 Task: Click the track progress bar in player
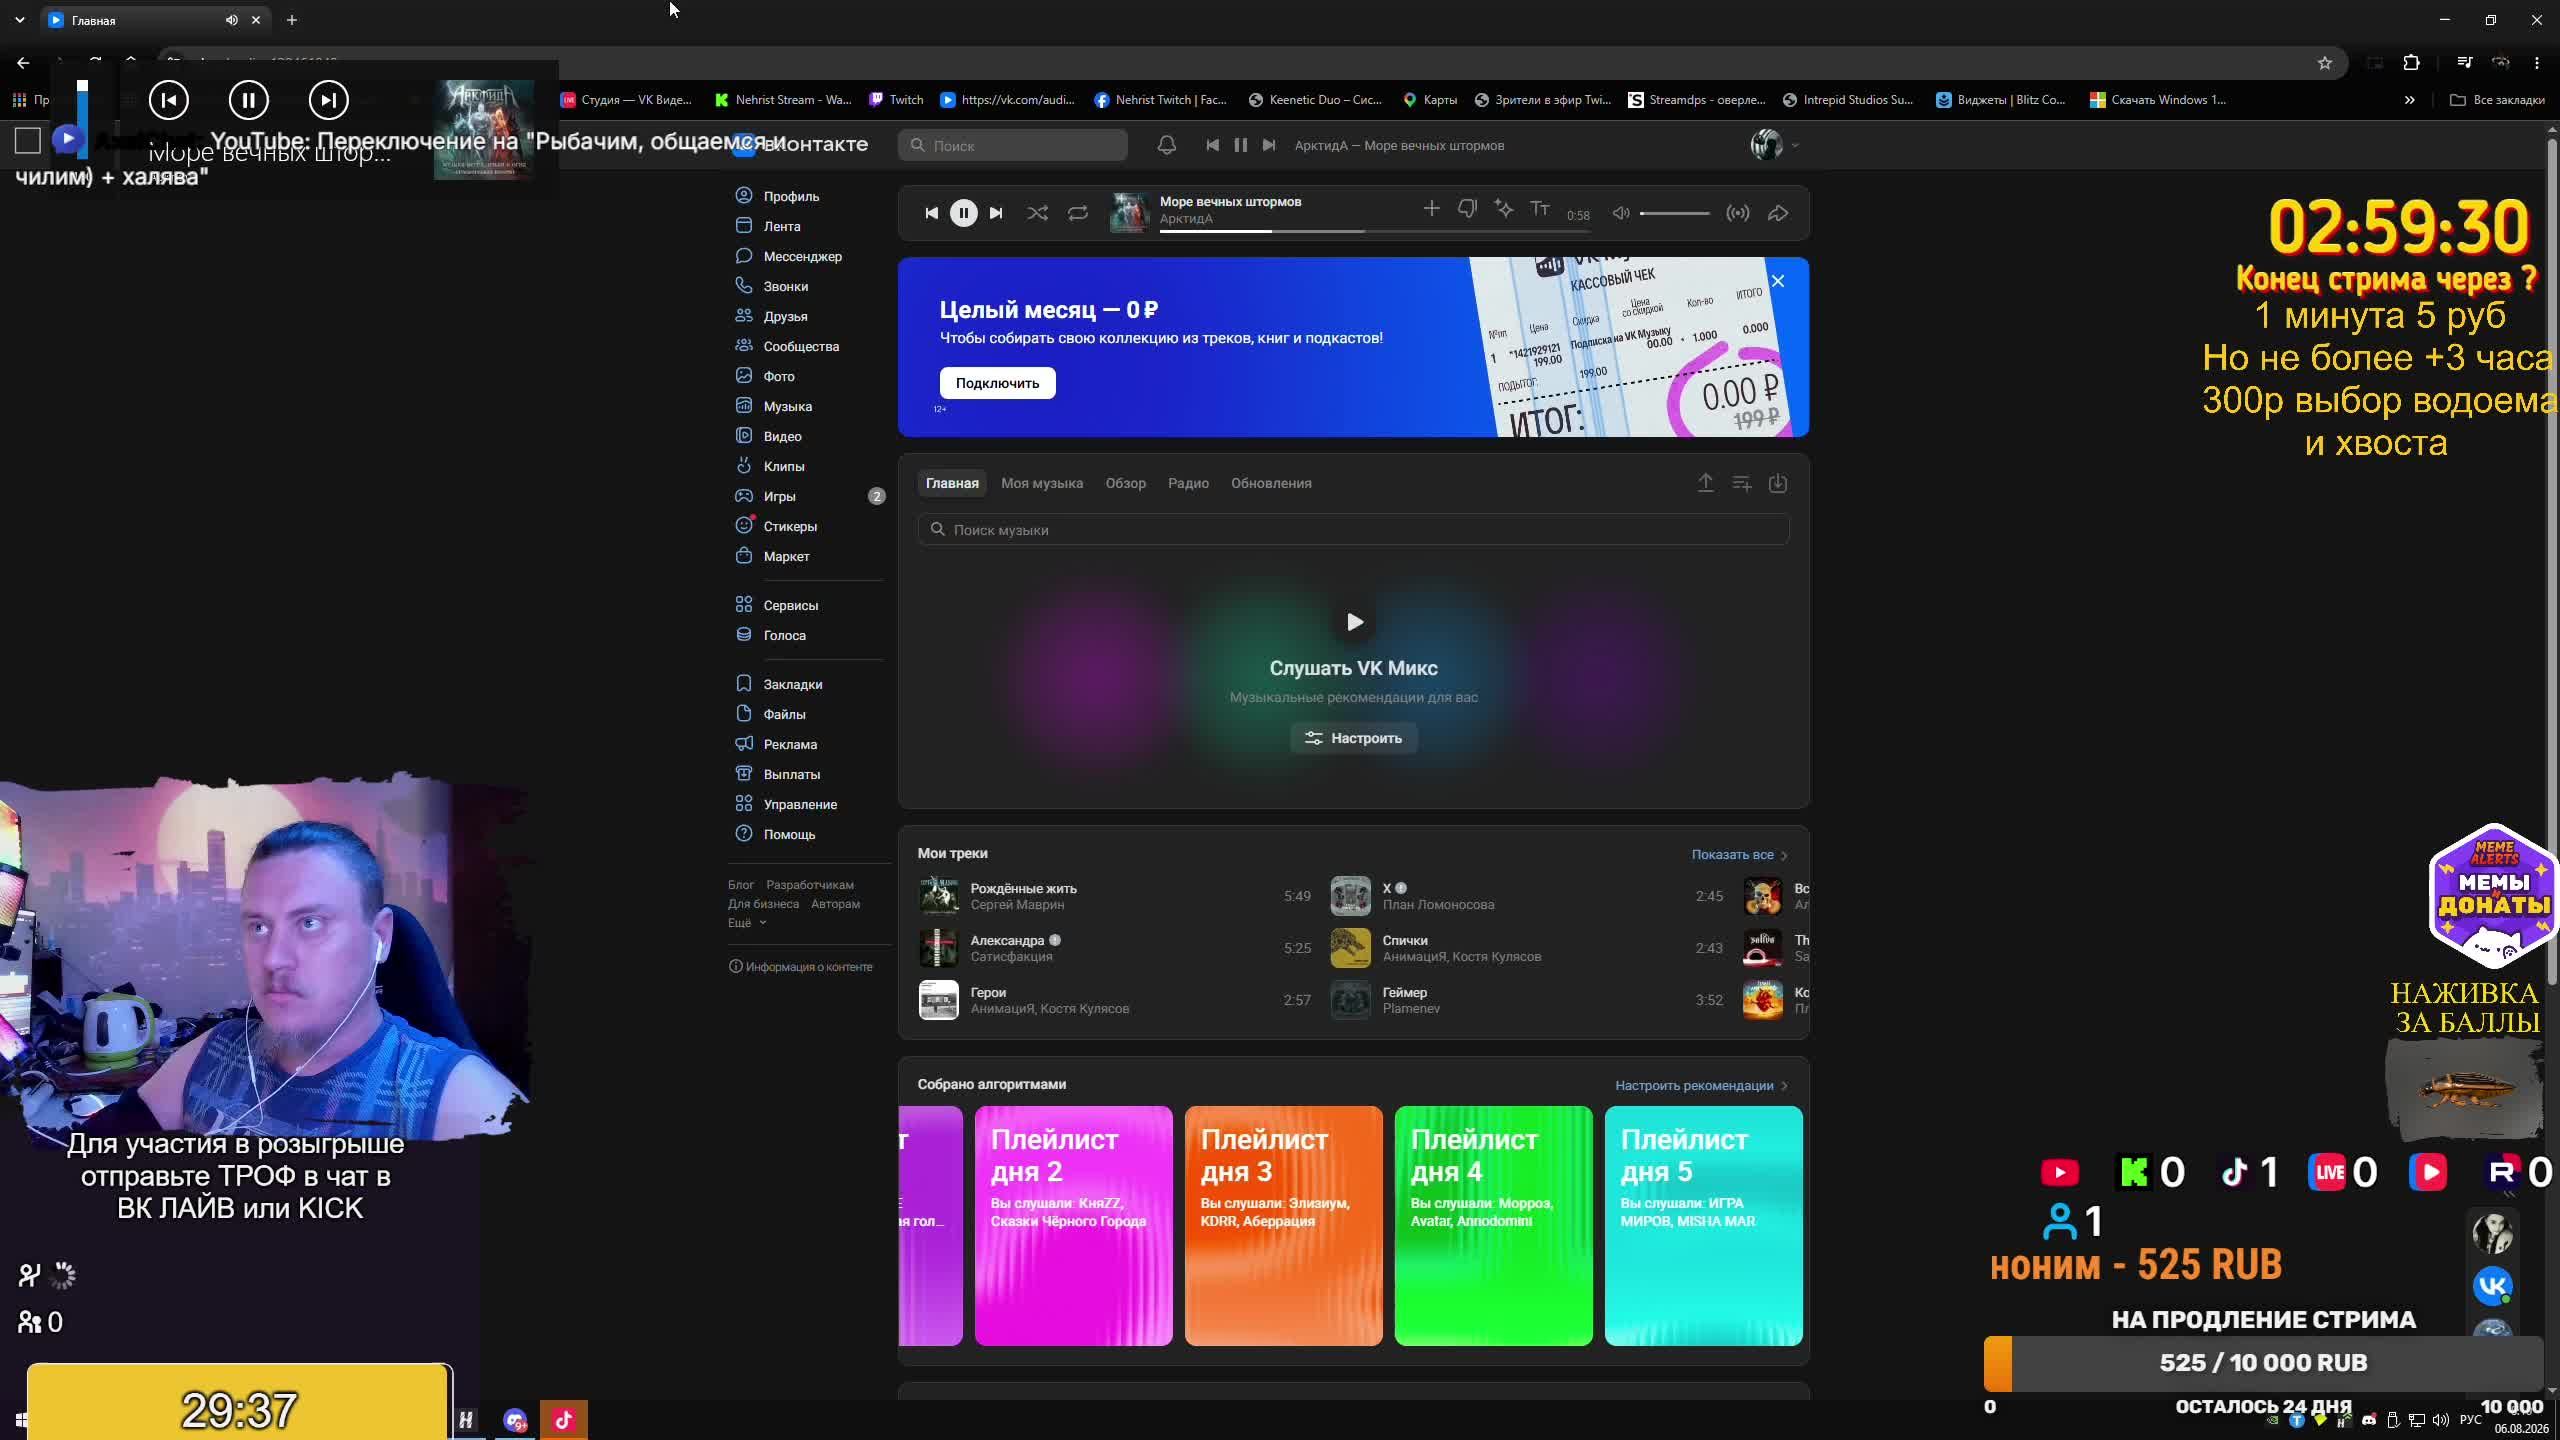coord(1375,231)
